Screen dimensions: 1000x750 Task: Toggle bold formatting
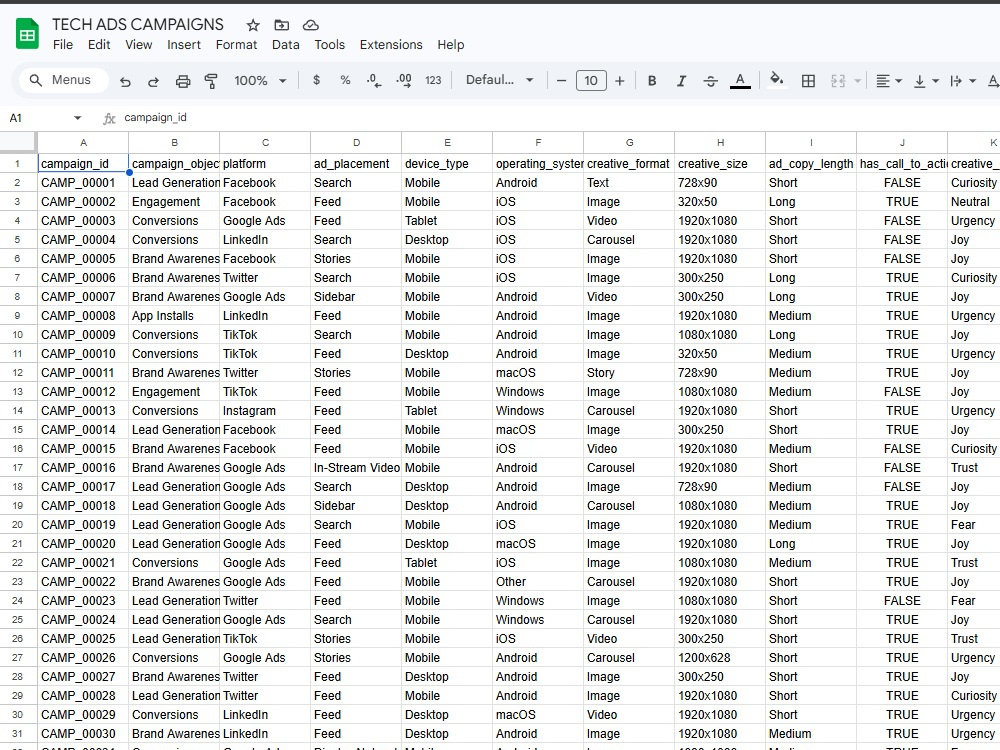click(x=652, y=81)
